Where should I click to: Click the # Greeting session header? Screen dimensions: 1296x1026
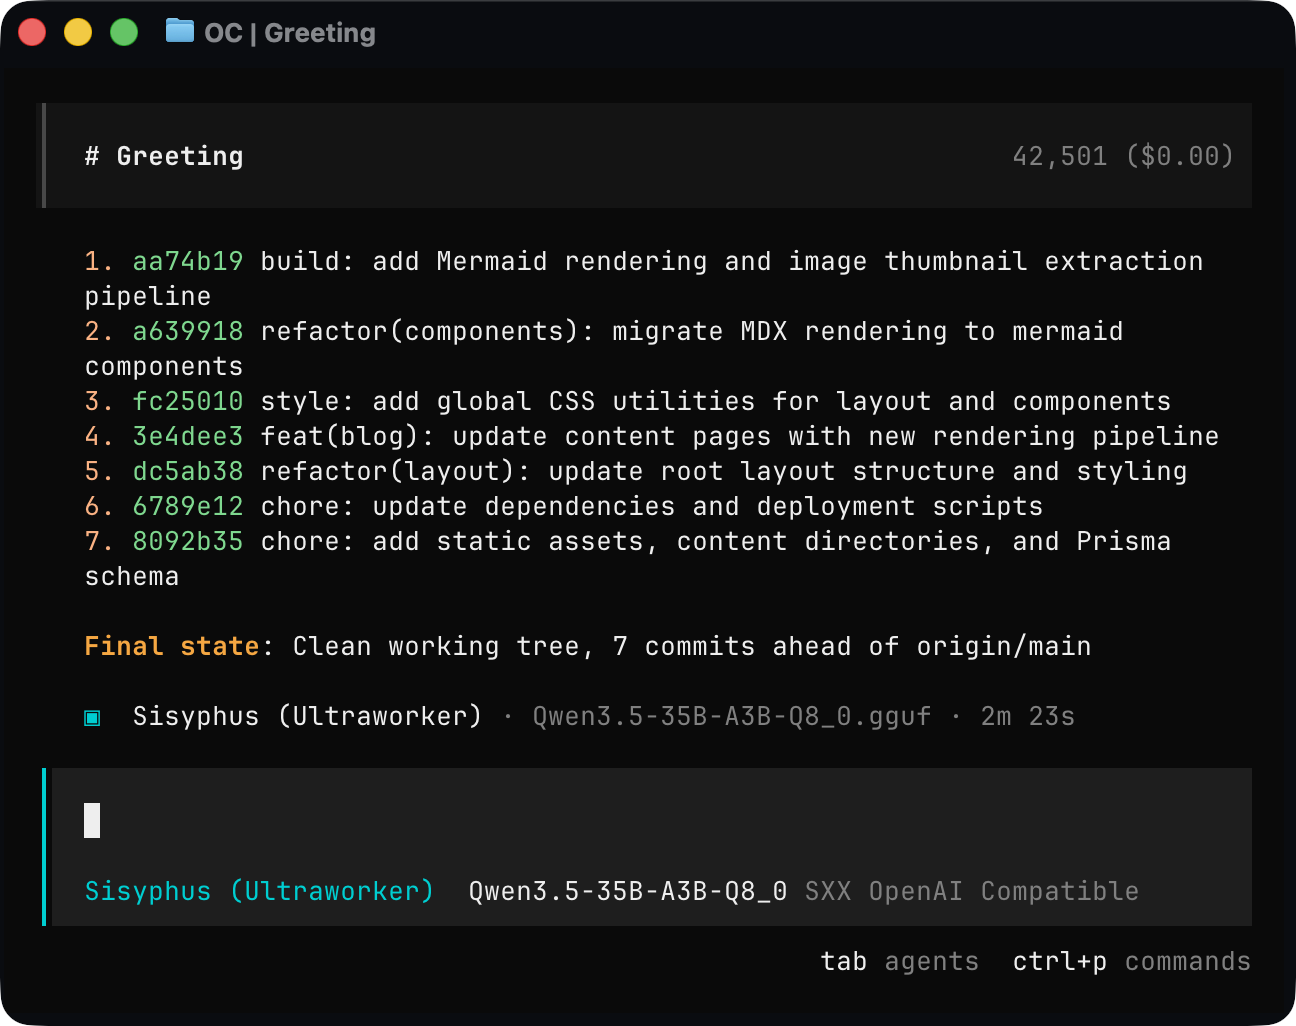165,156
